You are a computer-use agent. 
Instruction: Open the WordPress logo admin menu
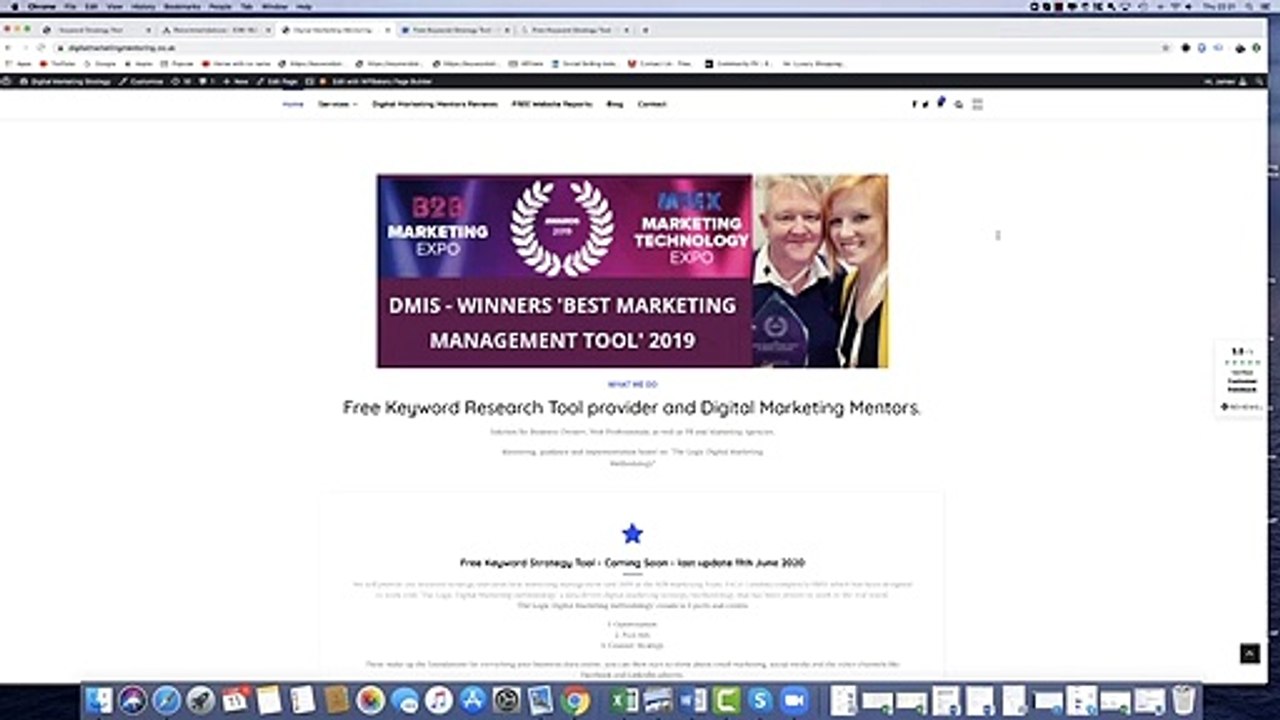tap(7, 81)
